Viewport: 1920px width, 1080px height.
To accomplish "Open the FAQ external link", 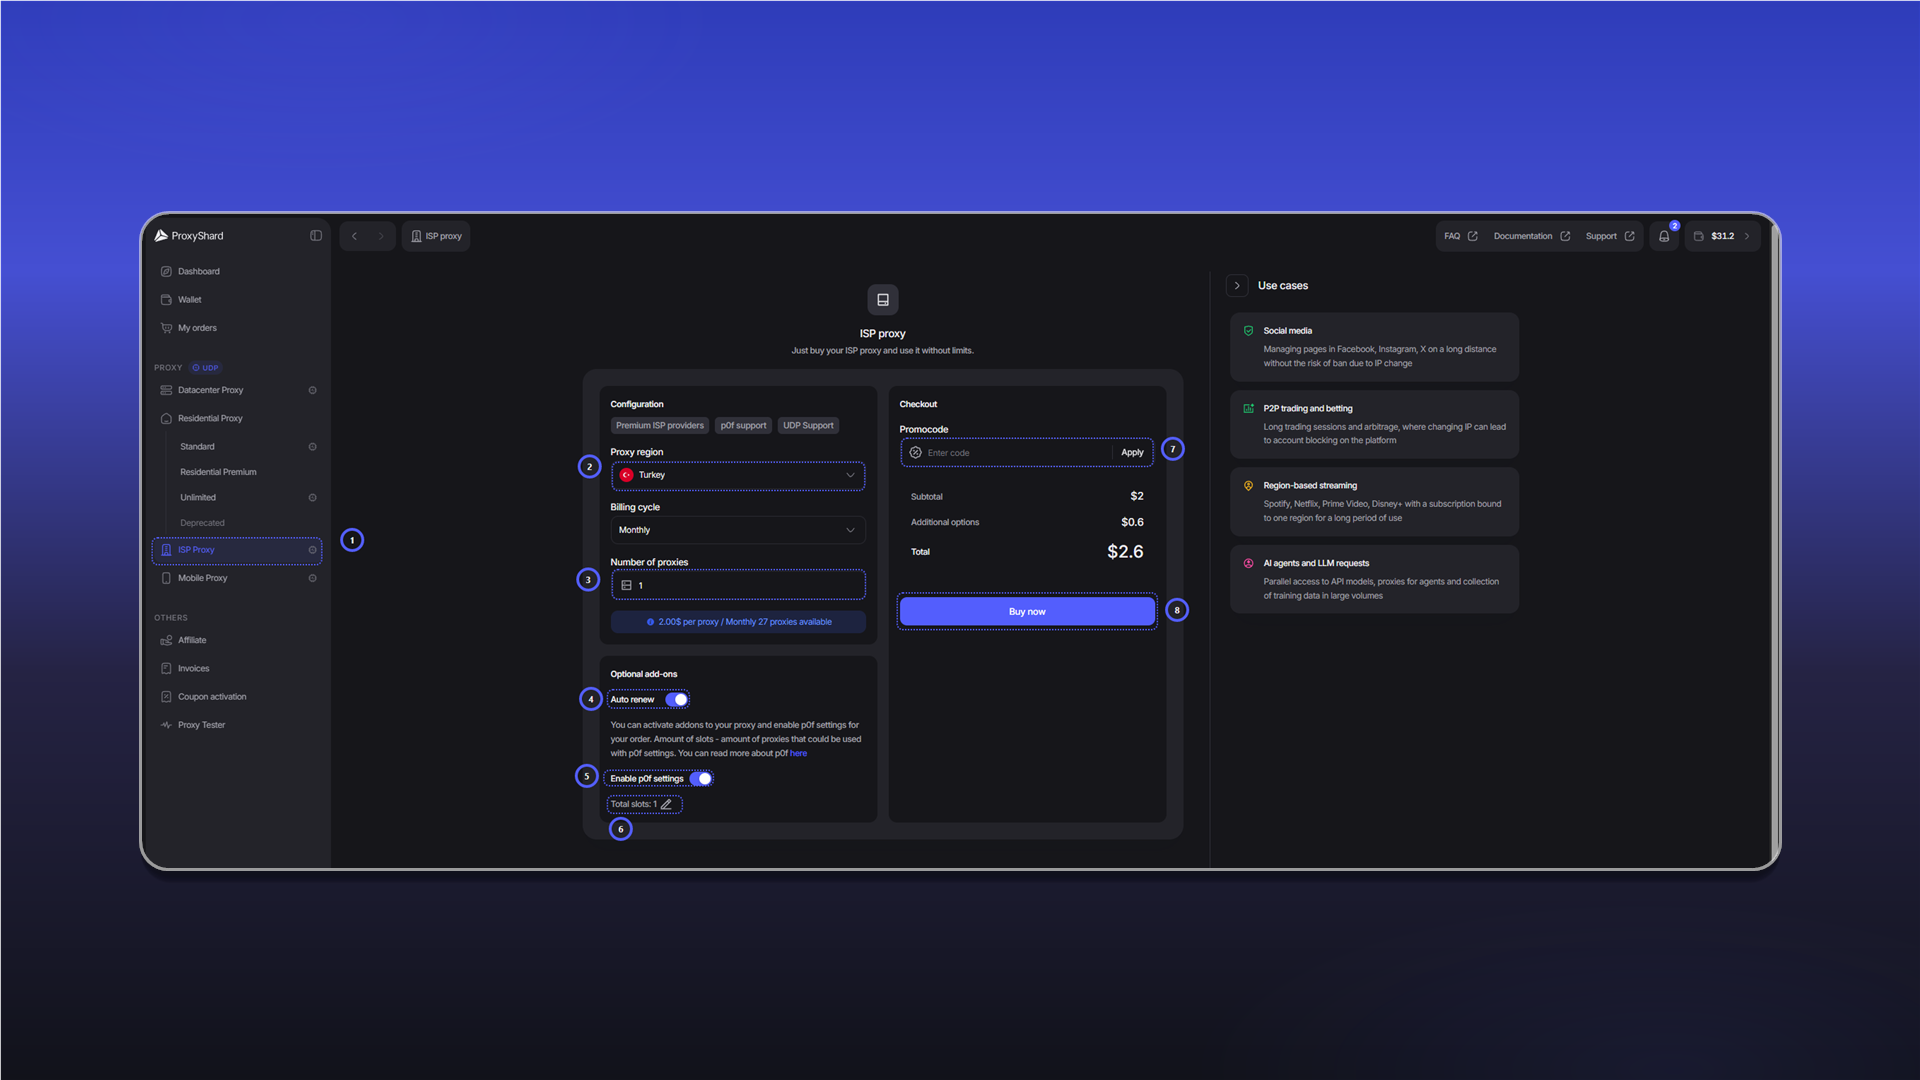I will point(1461,236).
